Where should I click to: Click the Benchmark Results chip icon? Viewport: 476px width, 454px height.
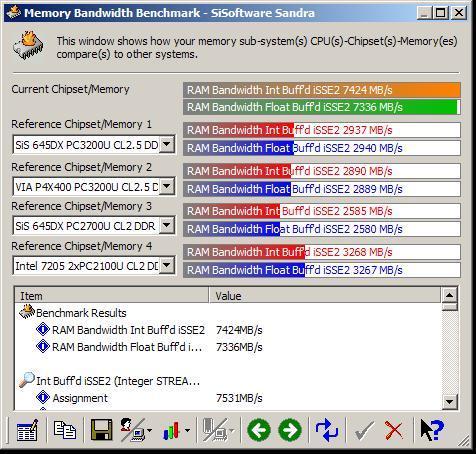(x=27, y=312)
